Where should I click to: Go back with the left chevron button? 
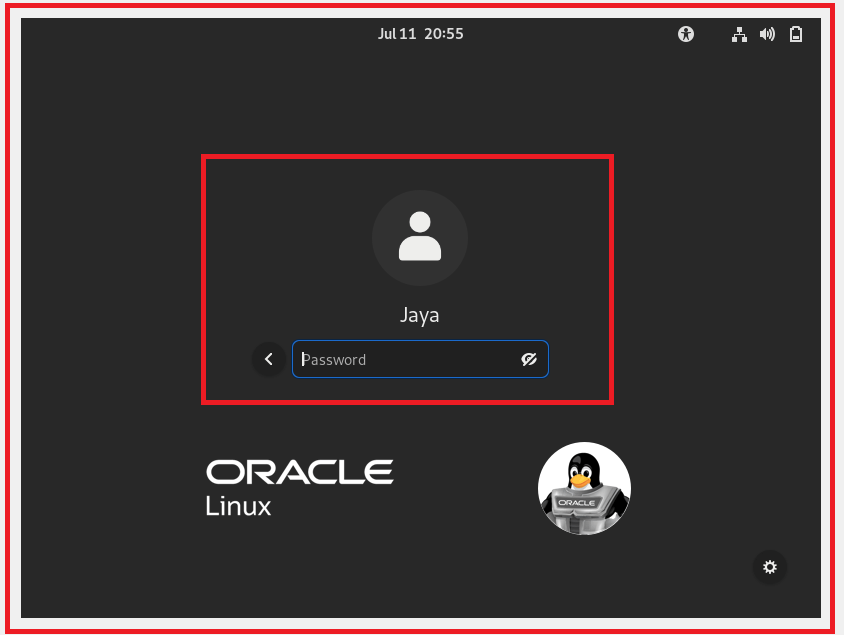(x=269, y=359)
